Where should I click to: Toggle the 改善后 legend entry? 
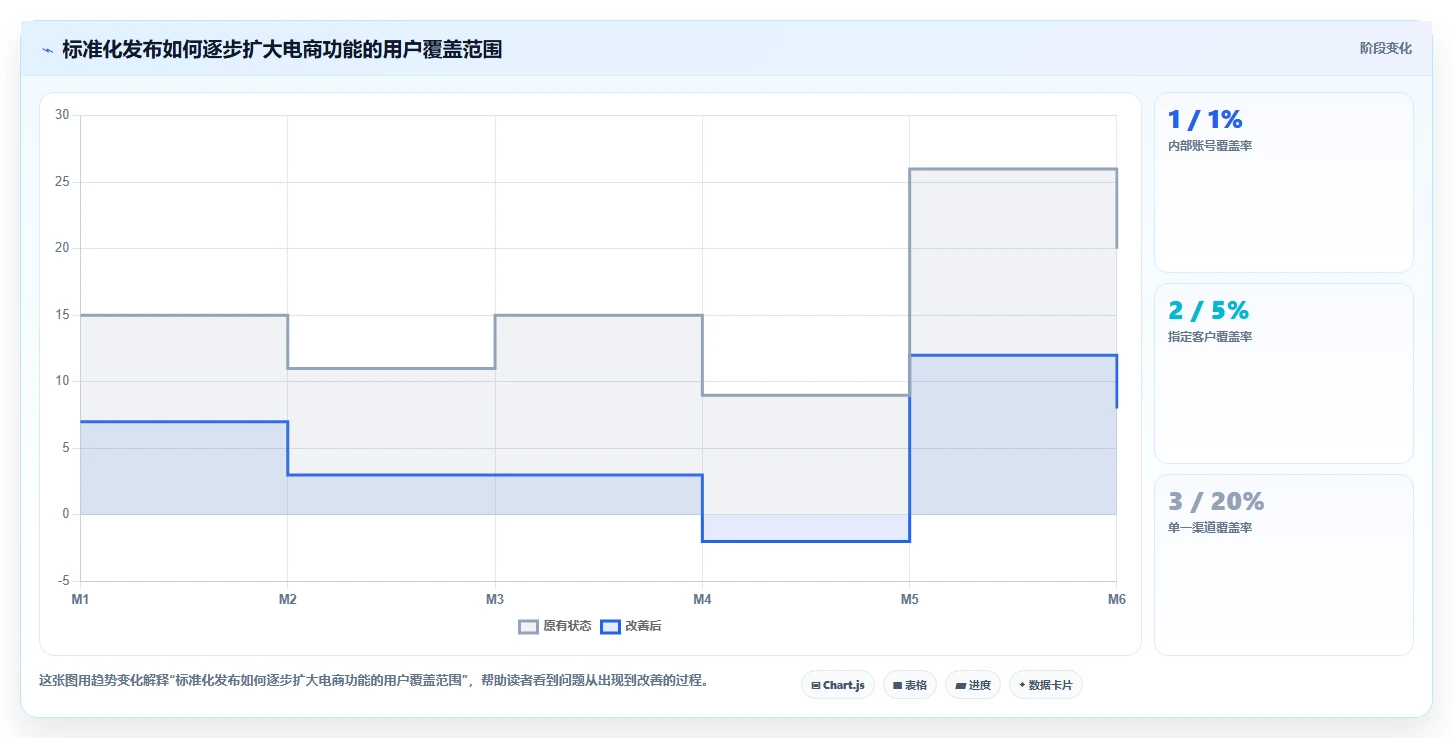pos(630,626)
